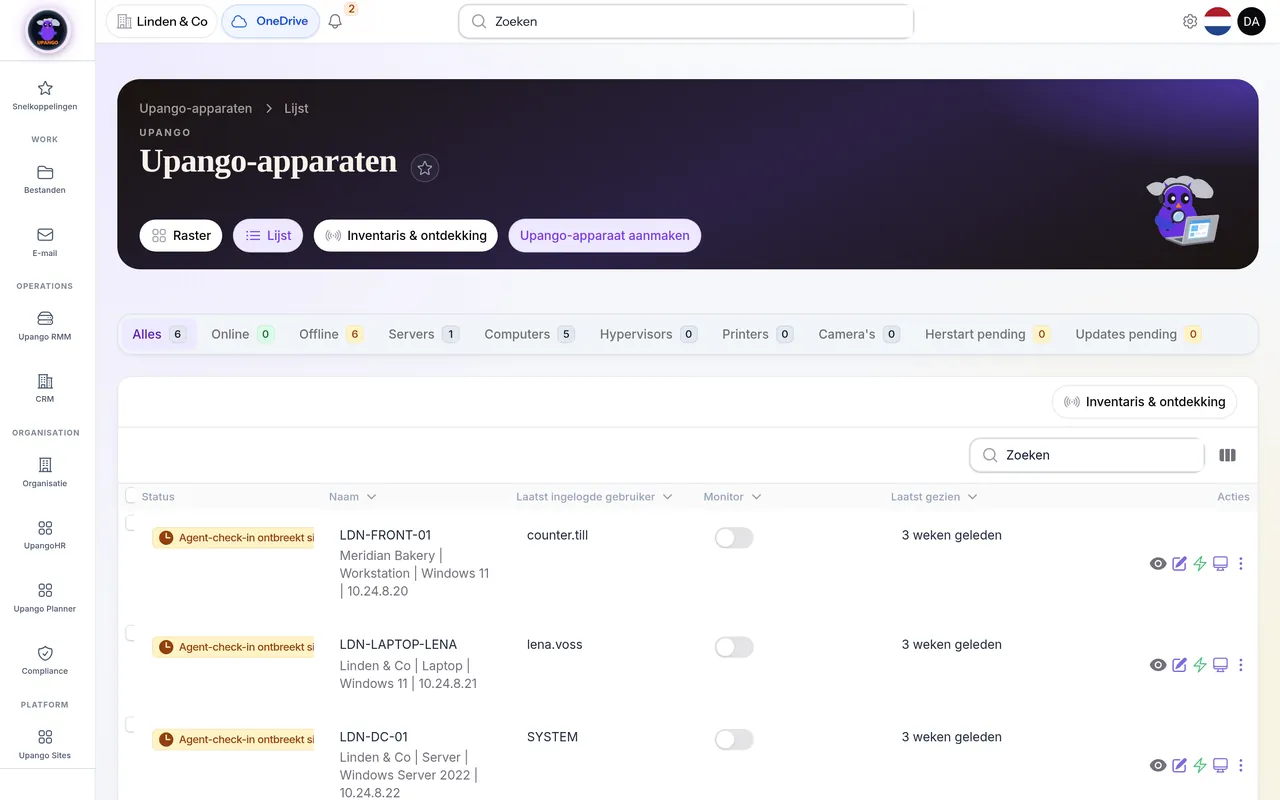The image size is (1280, 800).
Task: Open OneDrive button in top bar
Action: point(270,21)
